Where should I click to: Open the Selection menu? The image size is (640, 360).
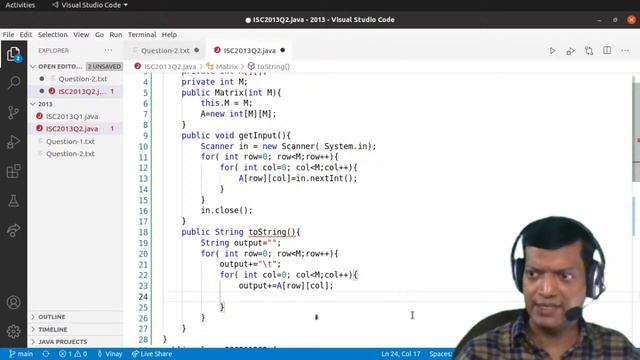(53, 35)
